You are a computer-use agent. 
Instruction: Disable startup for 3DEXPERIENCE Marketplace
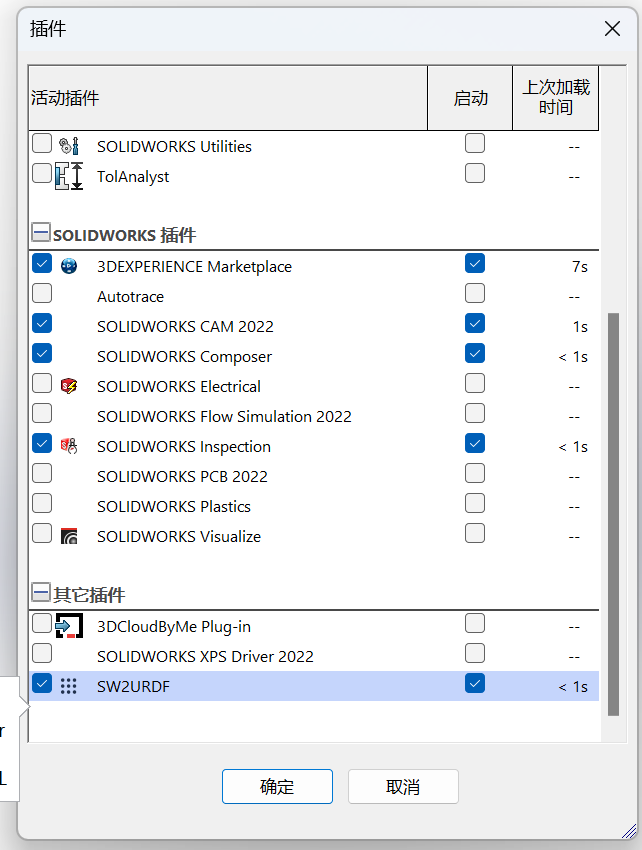(475, 263)
